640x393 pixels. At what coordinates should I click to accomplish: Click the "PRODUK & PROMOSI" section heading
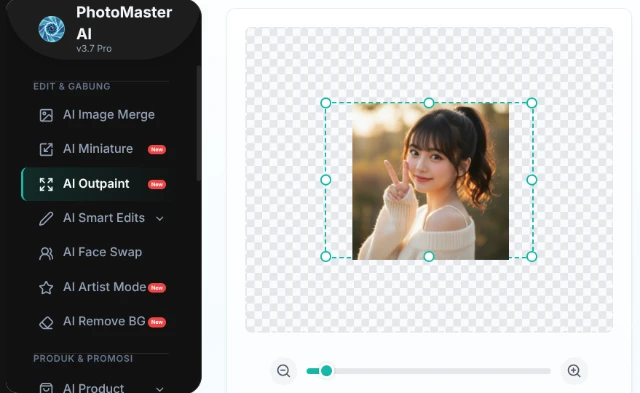(x=83, y=359)
